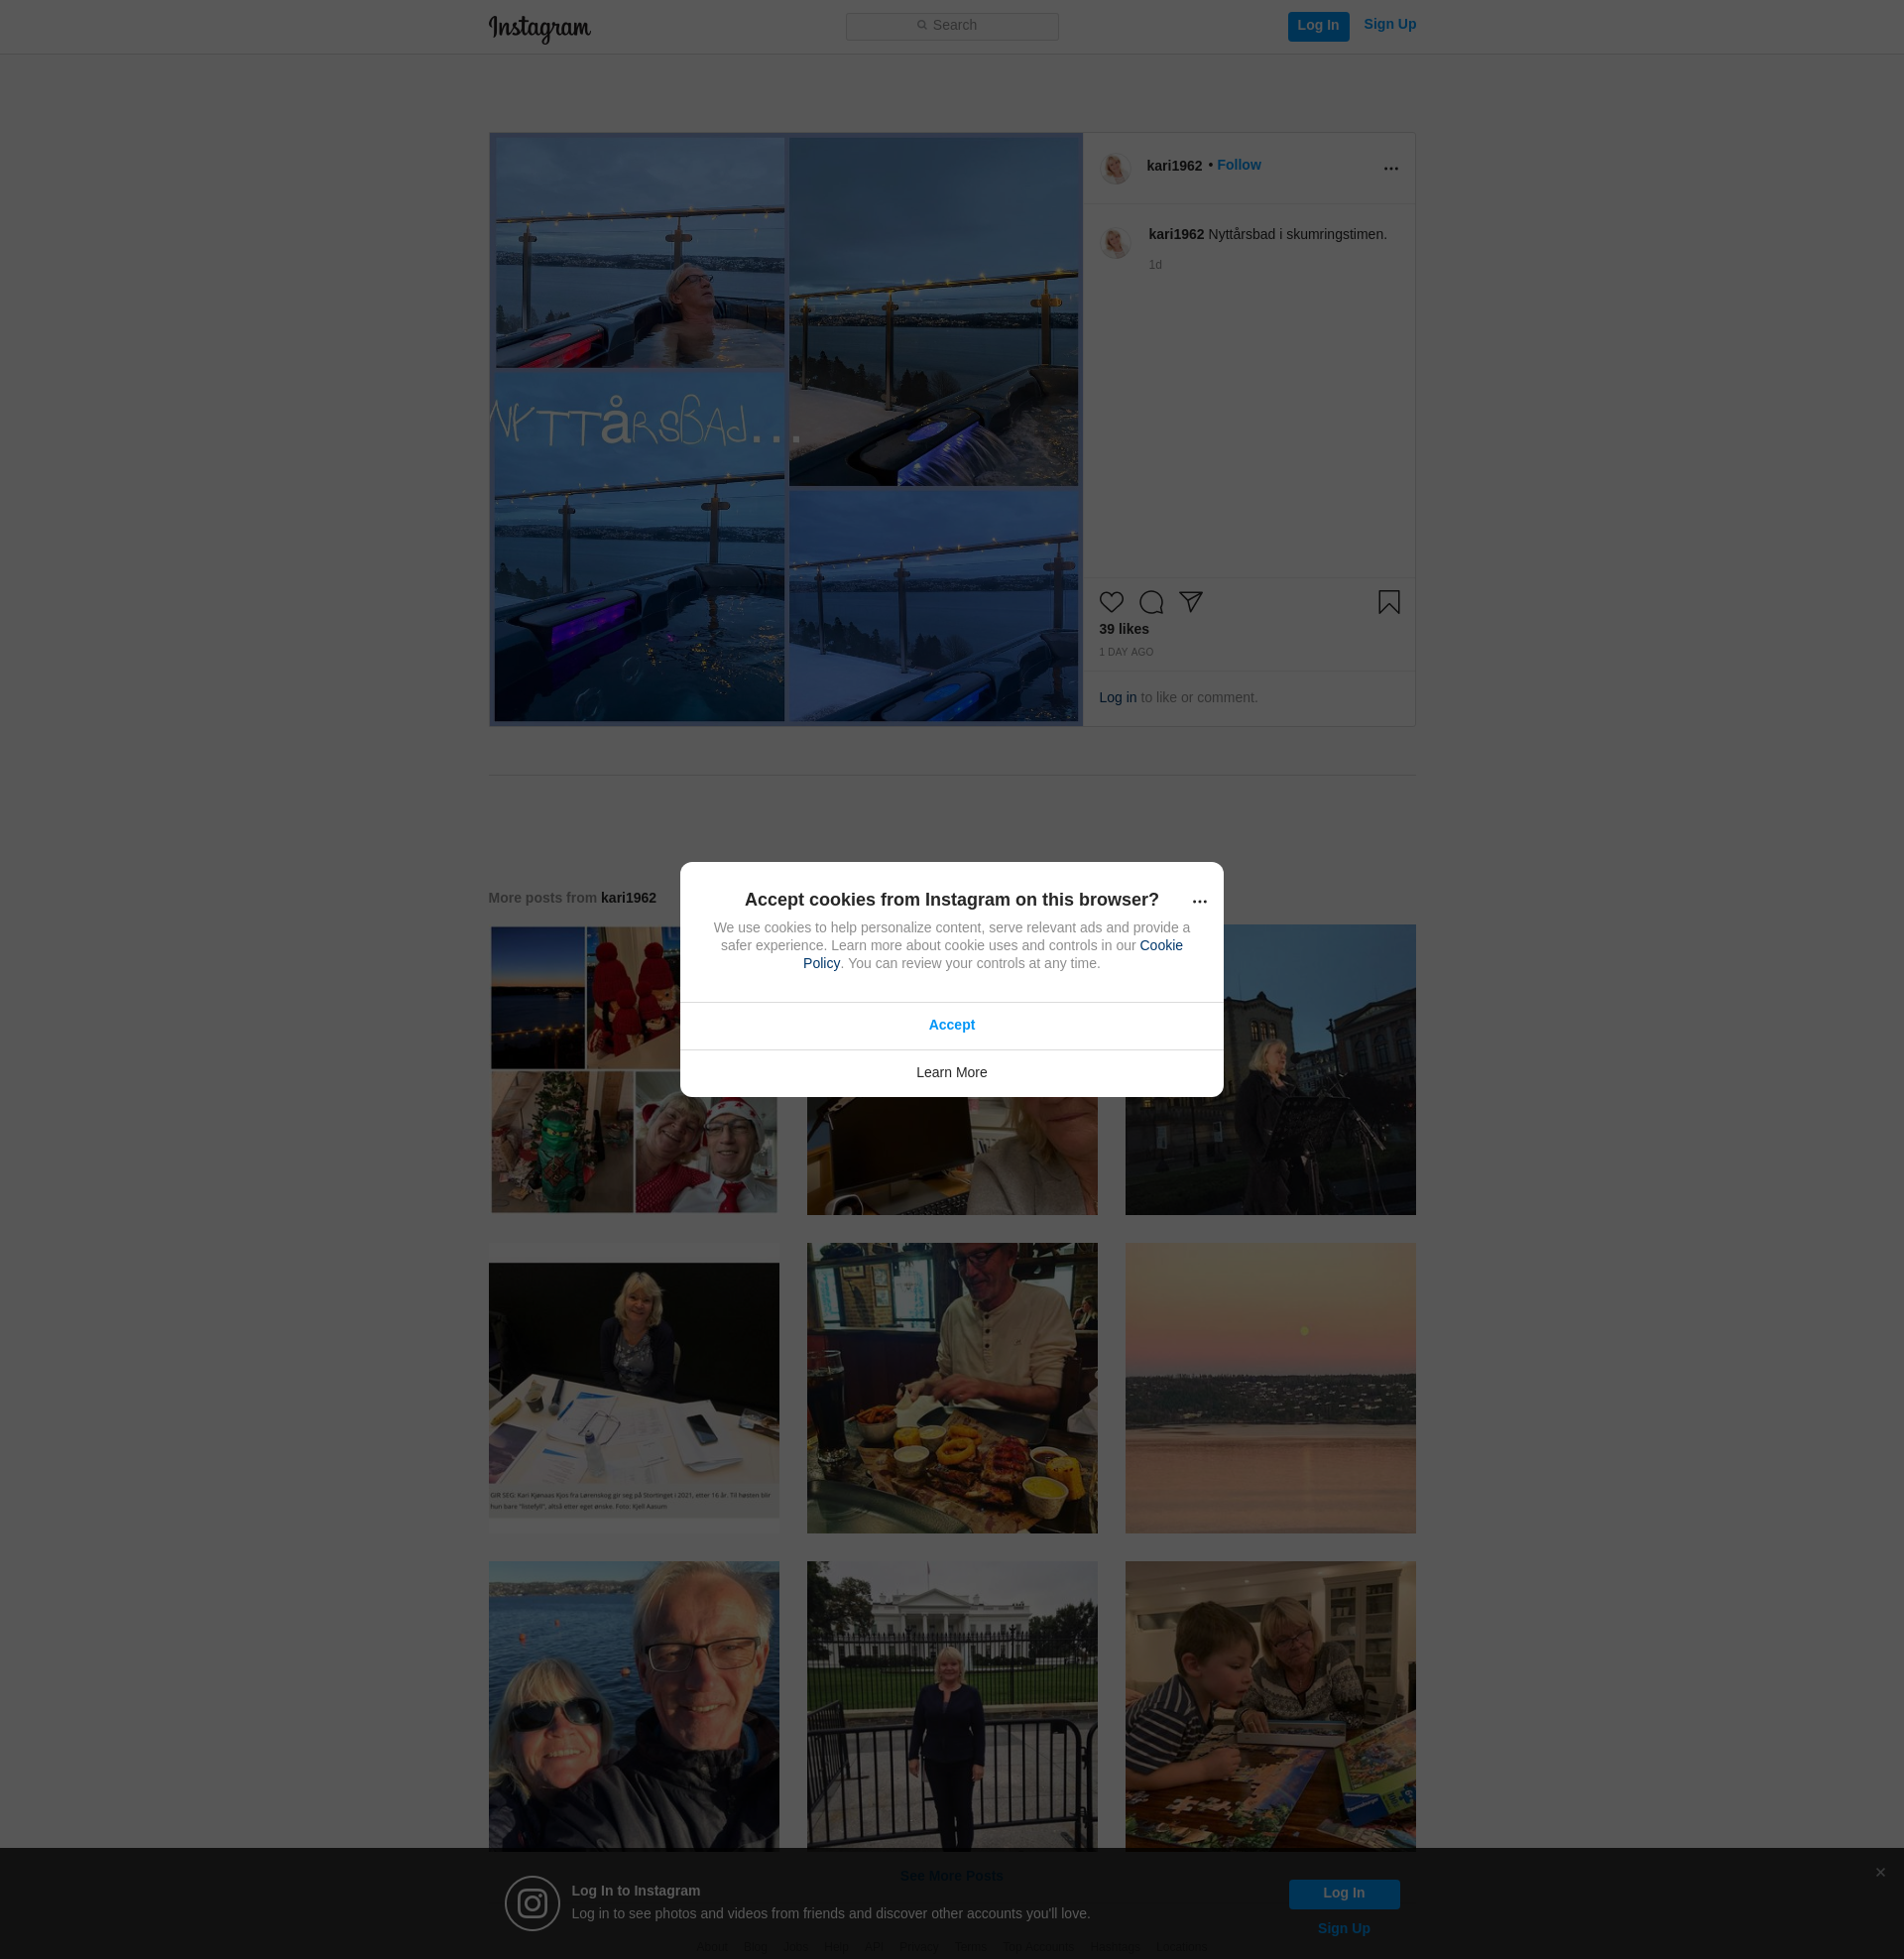Image resolution: width=1904 pixels, height=1959 pixels.
Task: Open kari1962 link in More posts heading
Action: pyautogui.click(x=628, y=898)
